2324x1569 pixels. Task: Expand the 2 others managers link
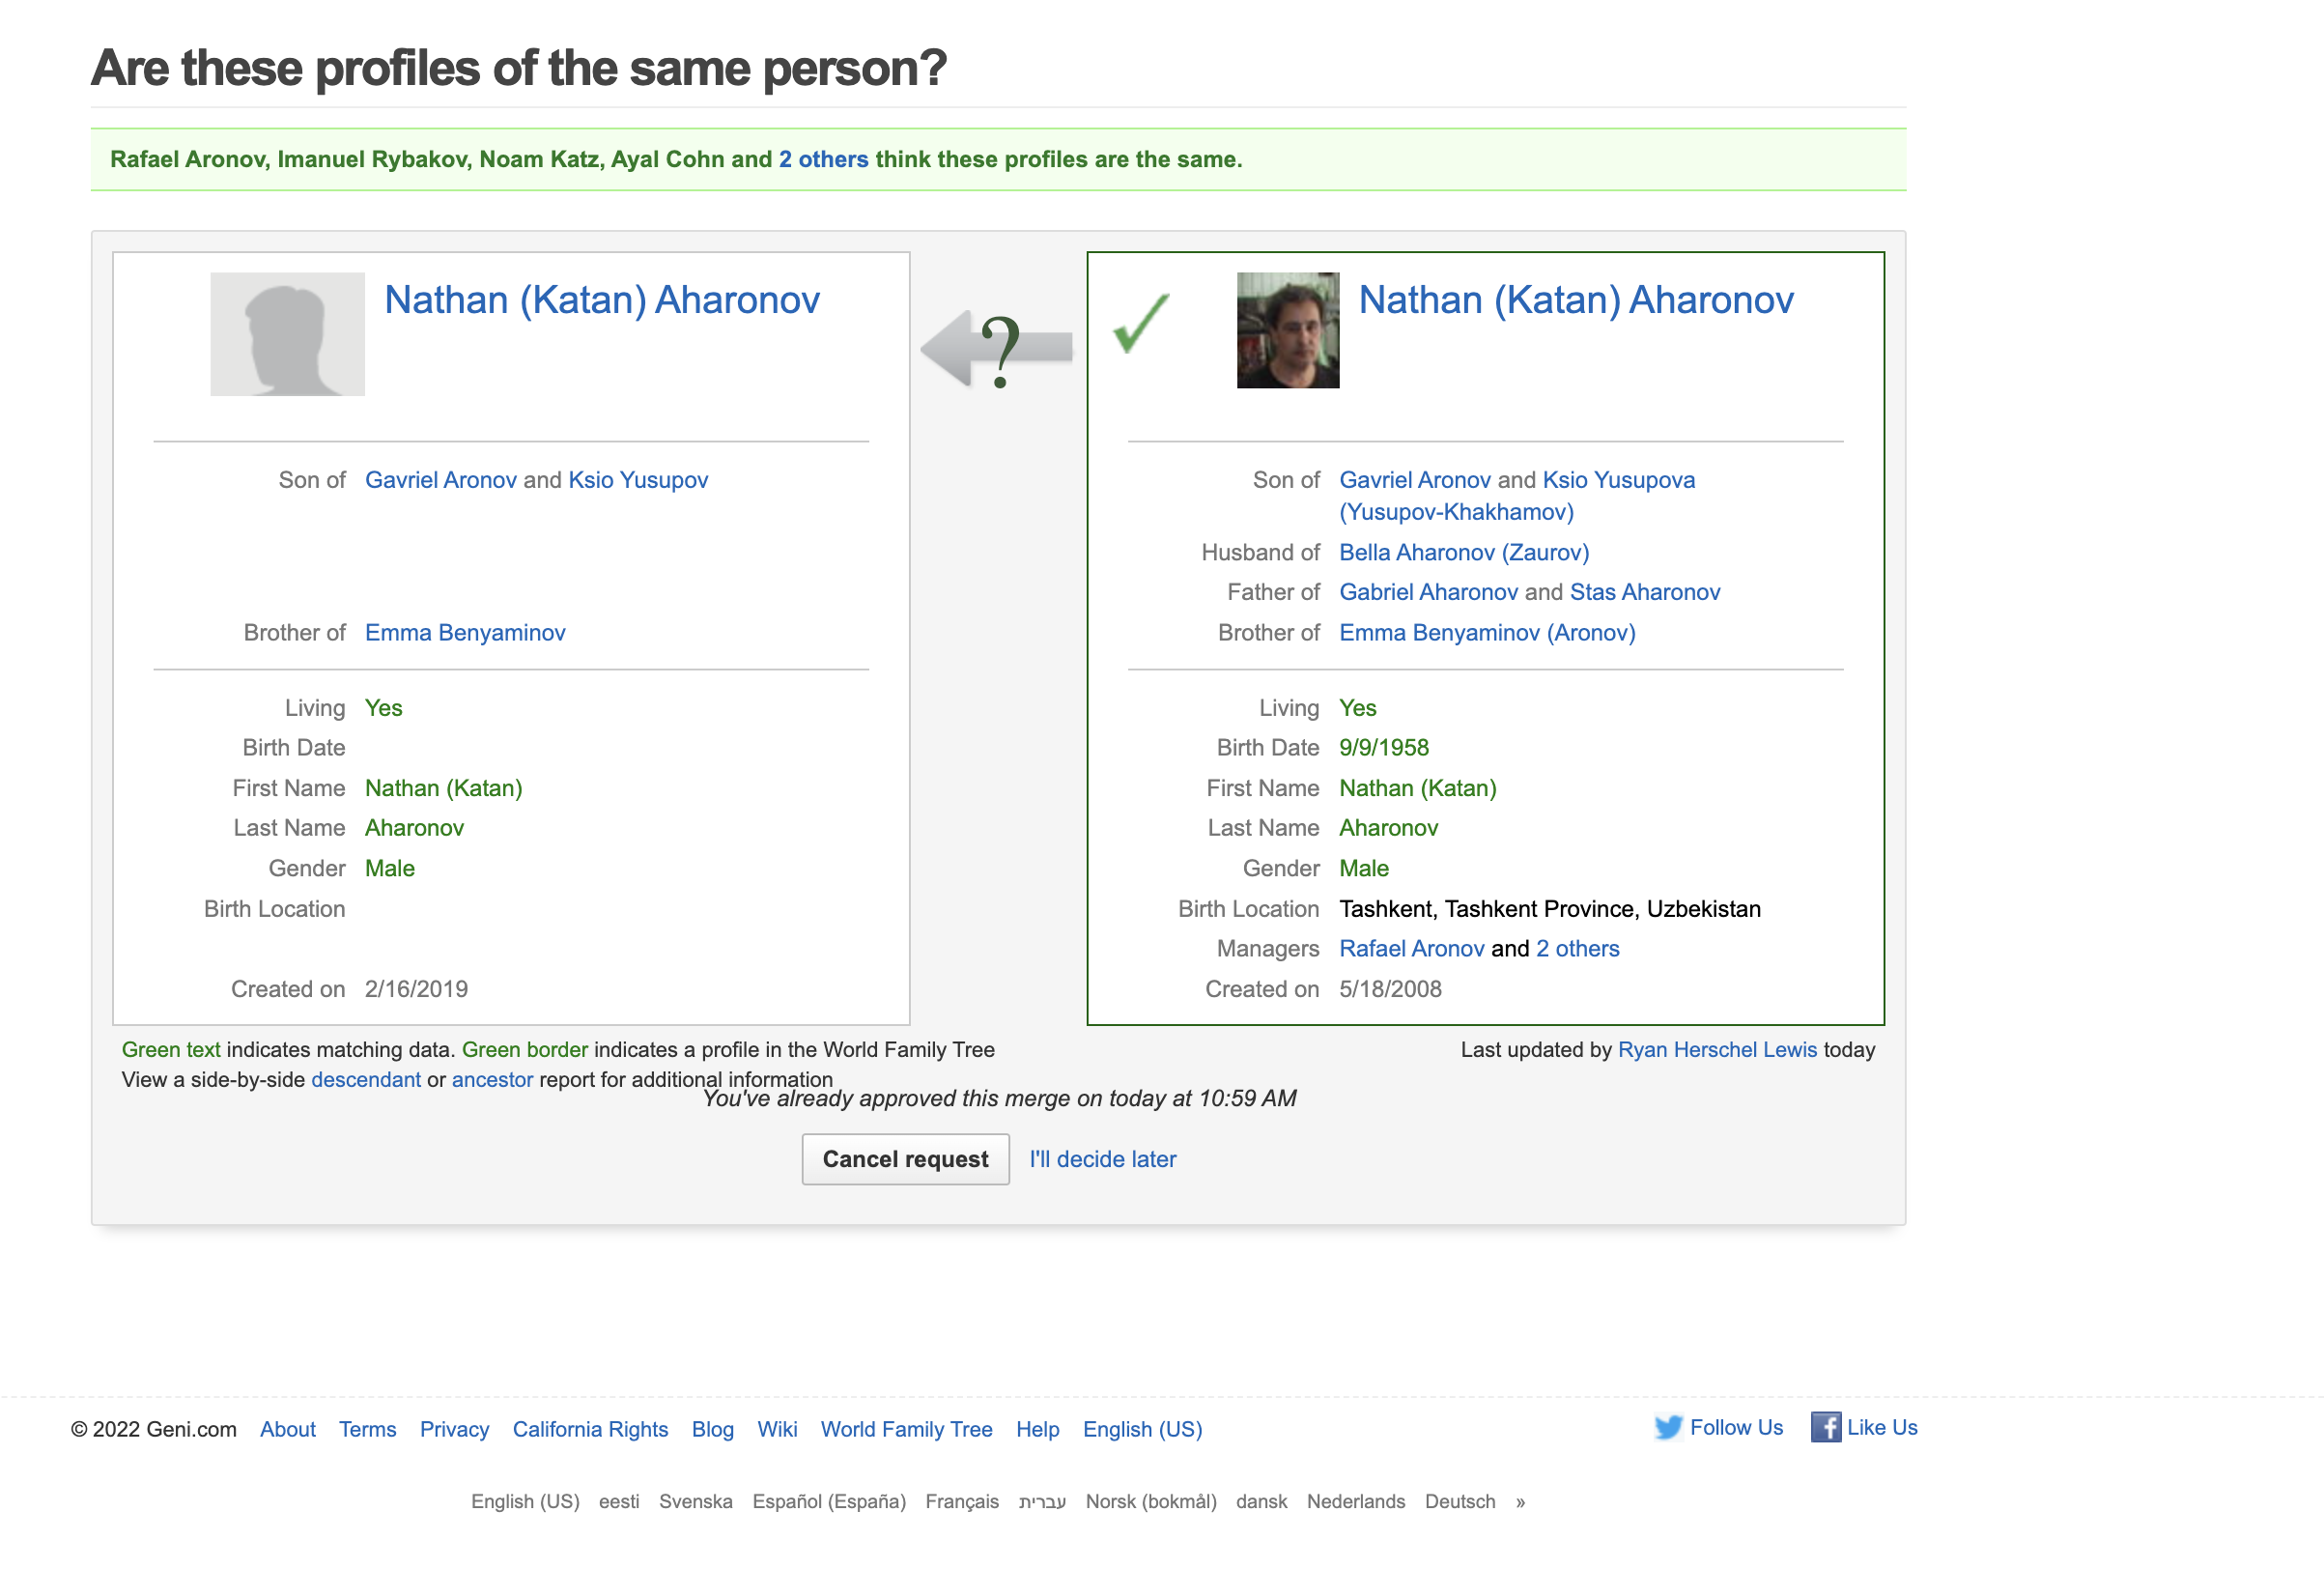click(1577, 949)
